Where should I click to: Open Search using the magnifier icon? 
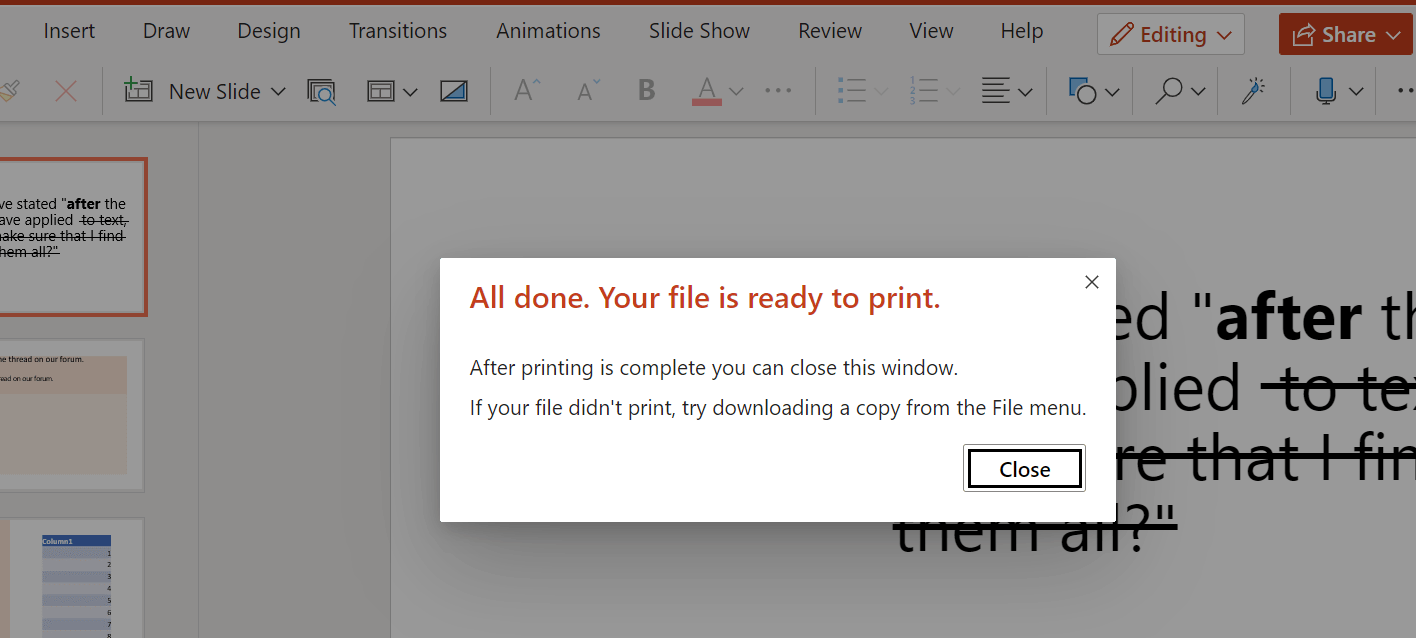1168,91
